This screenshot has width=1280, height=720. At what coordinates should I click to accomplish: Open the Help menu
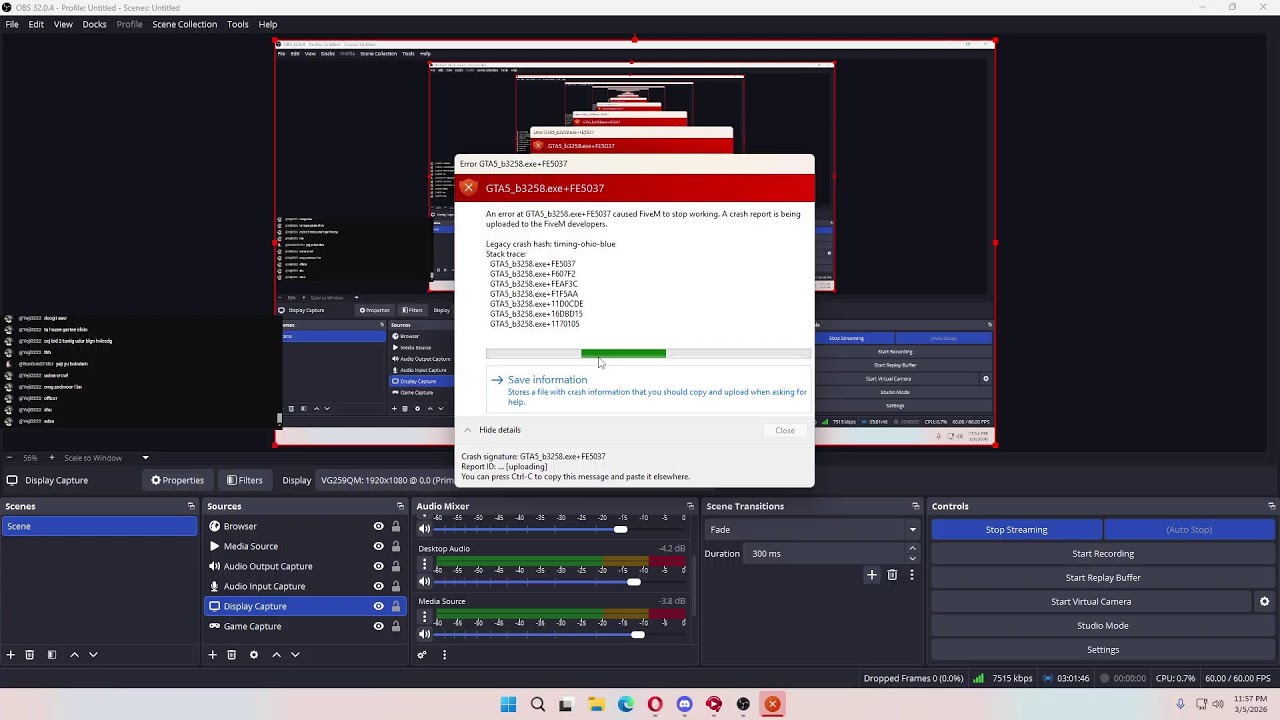coord(268,24)
